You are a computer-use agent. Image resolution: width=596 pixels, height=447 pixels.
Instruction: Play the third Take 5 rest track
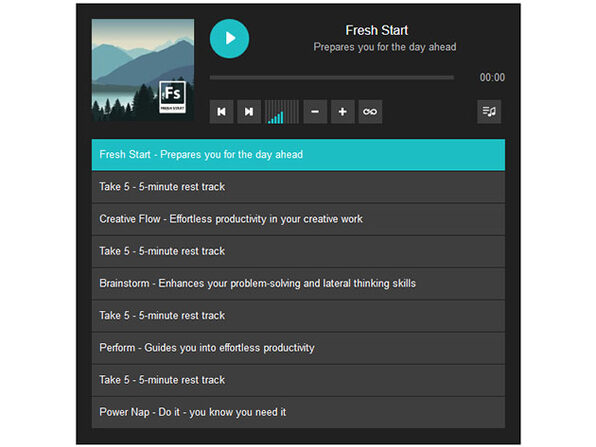(x=298, y=316)
